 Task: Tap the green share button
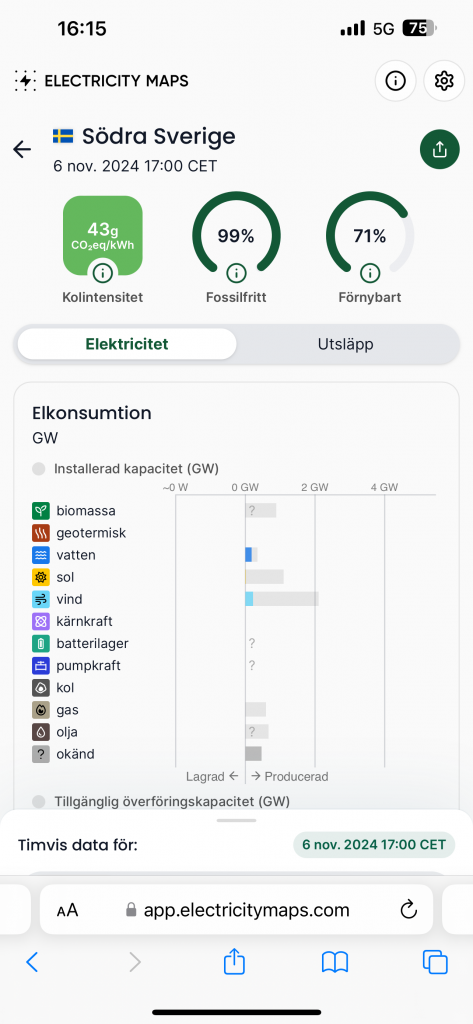pyautogui.click(x=440, y=150)
